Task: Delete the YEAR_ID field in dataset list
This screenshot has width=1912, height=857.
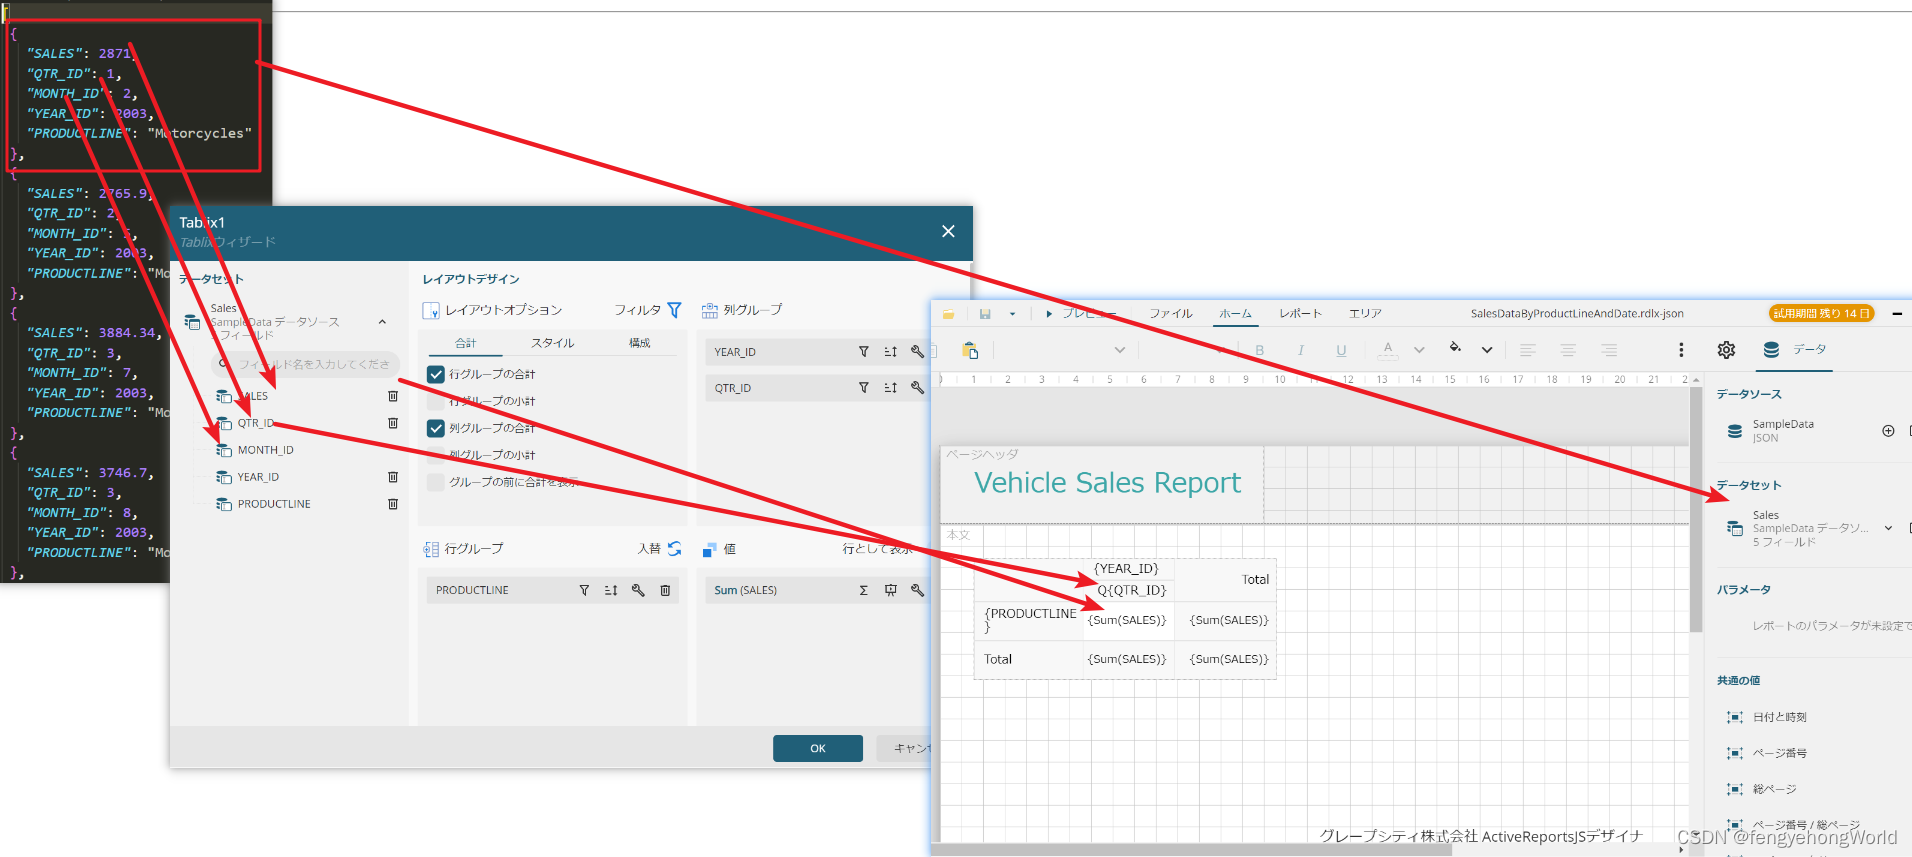Action: click(x=393, y=477)
